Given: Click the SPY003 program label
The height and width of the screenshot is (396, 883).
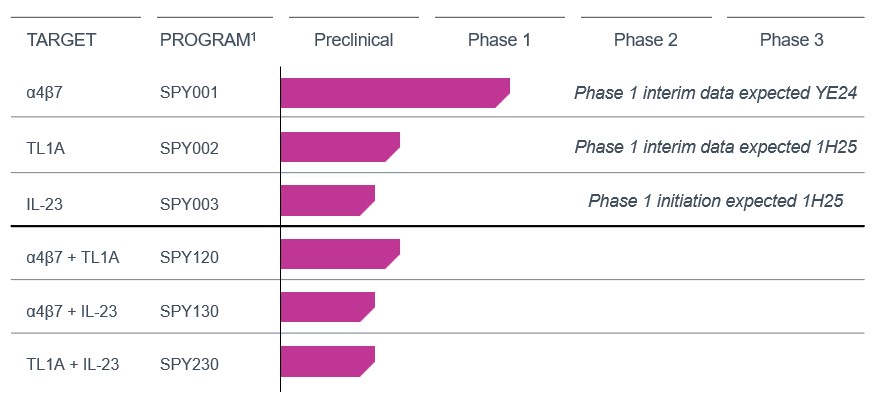Looking at the screenshot, I should 189,203.
